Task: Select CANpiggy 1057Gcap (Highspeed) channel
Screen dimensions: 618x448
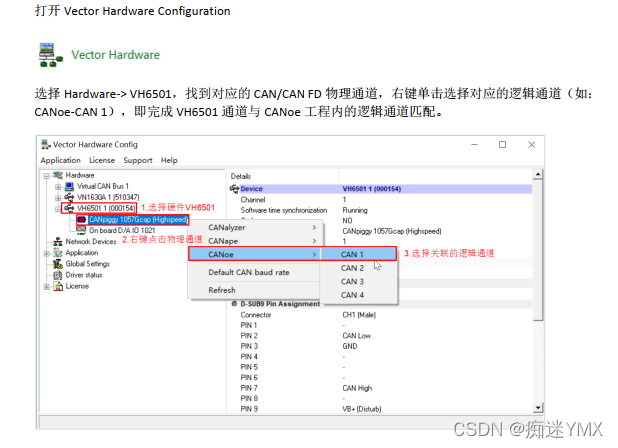Action: [138, 219]
